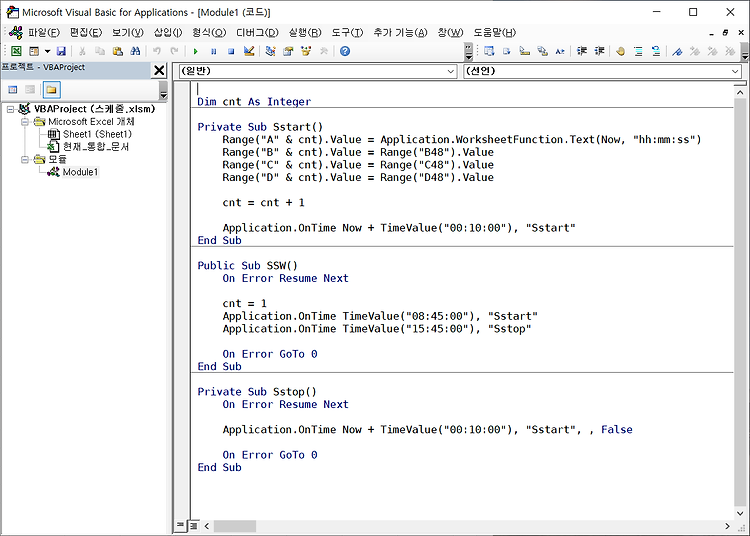Click the Toolbox icon
This screenshot has width=750, height=536.
(x=324, y=51)
